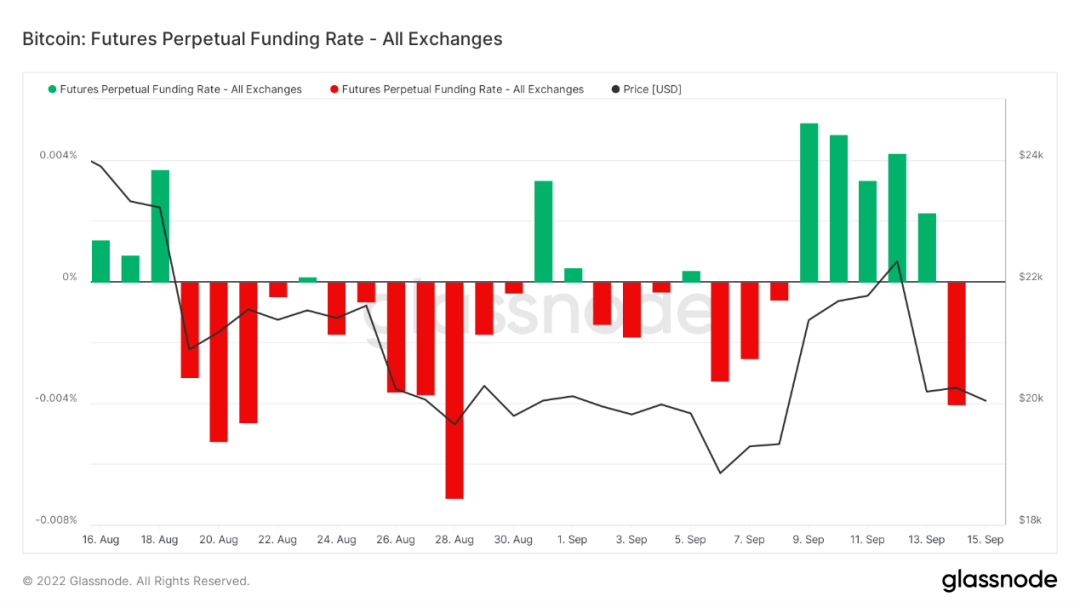Click the green bar above 18 Aug
The height and width of the screenshot is (608, 1080).
pos(160,226)
